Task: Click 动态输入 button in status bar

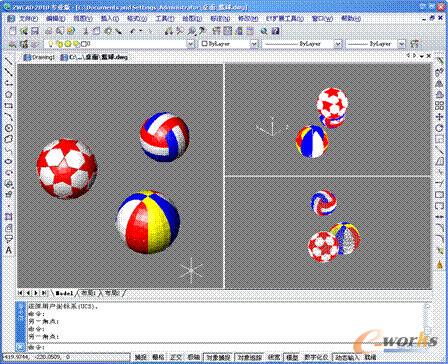Action: coord(347,357)
